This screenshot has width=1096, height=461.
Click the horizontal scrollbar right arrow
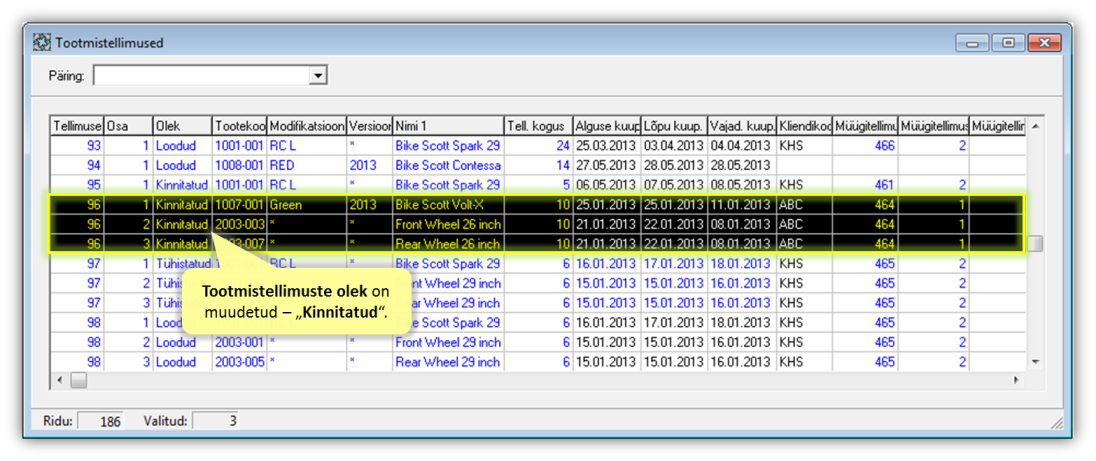click(1017, 380)
